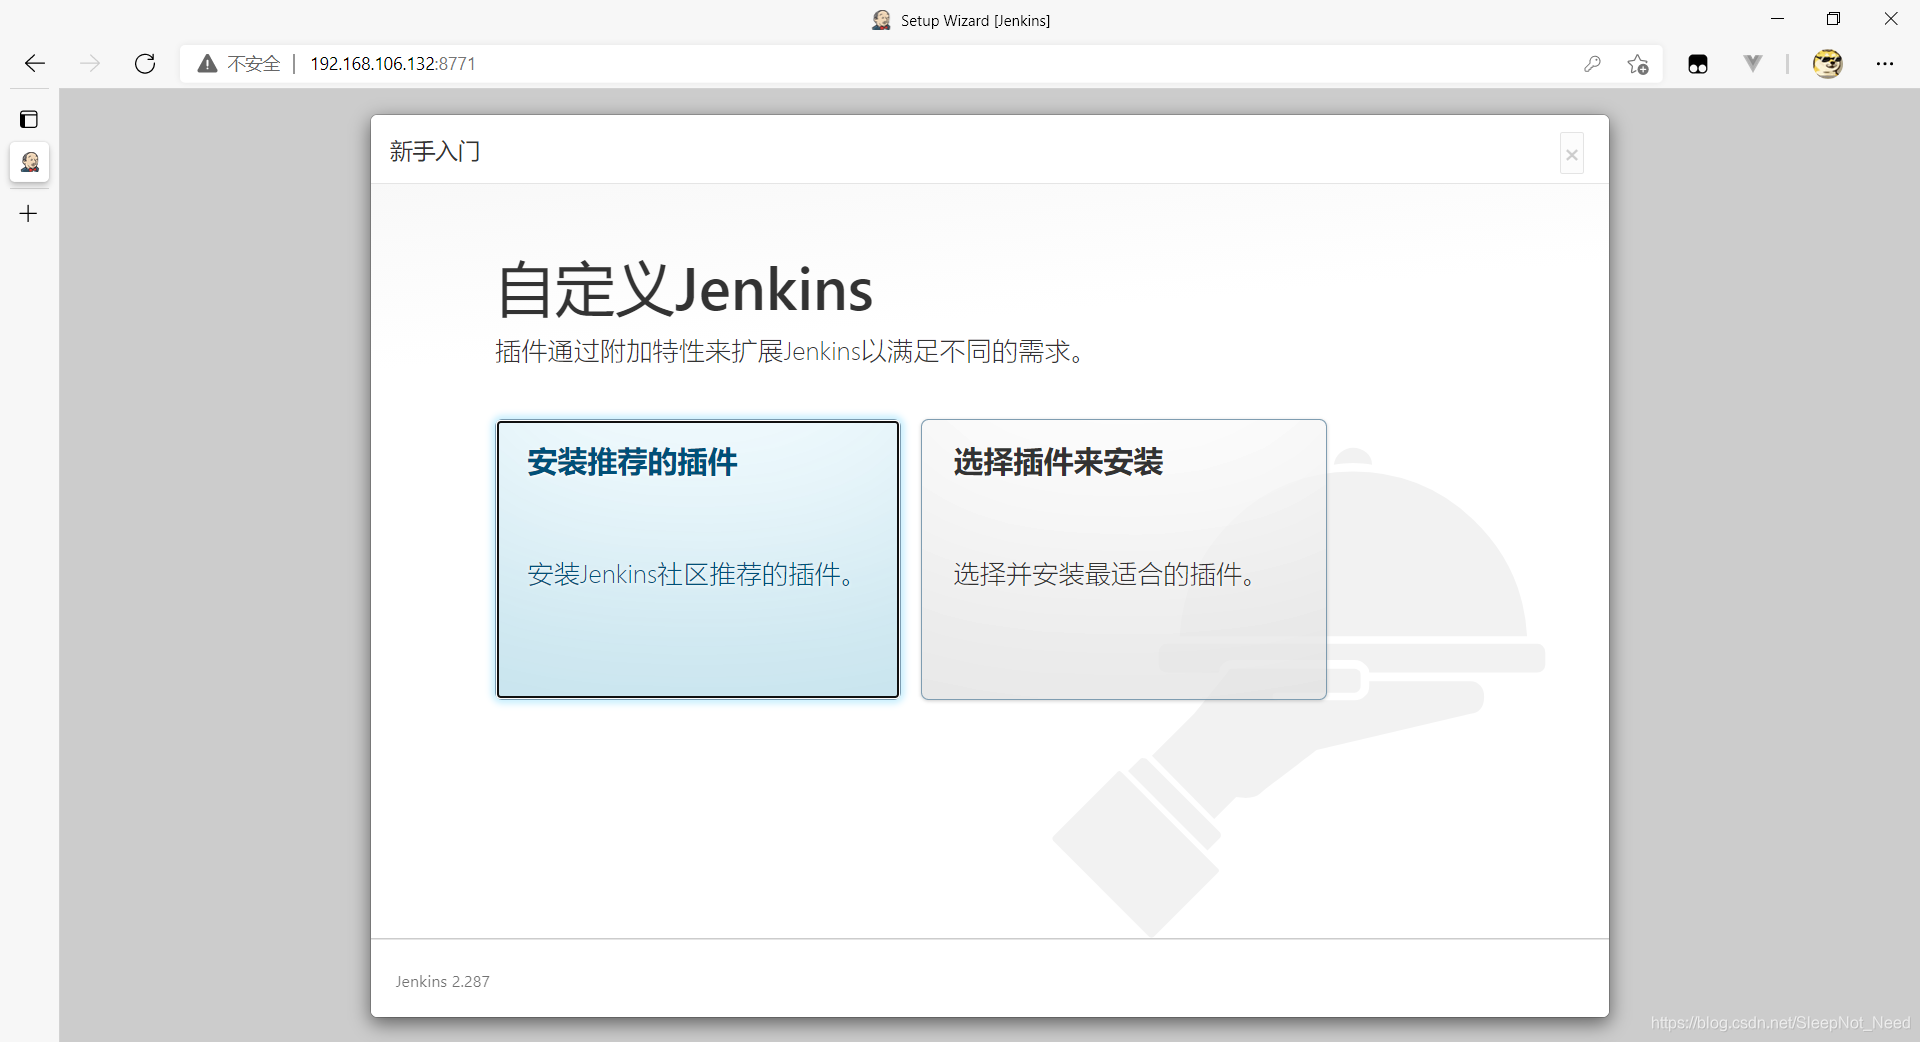Open the browser profile avatar
The image size is (1920, 1042).
(x=1828, y=64)
